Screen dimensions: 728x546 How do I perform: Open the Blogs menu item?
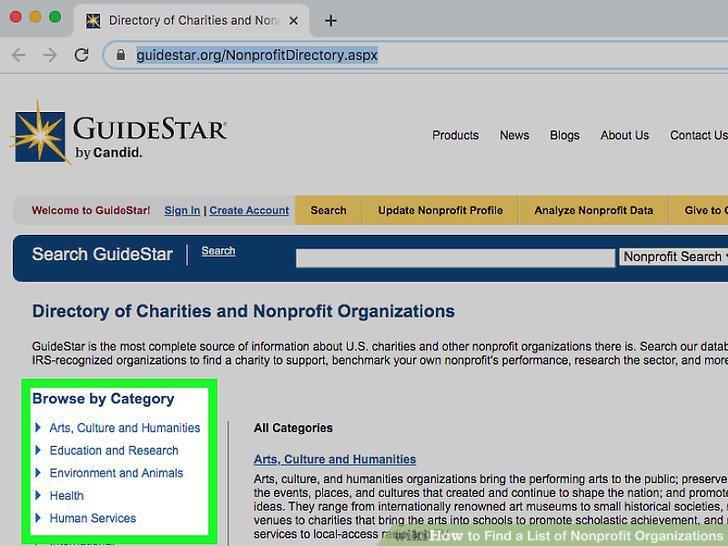coord(565,135)
